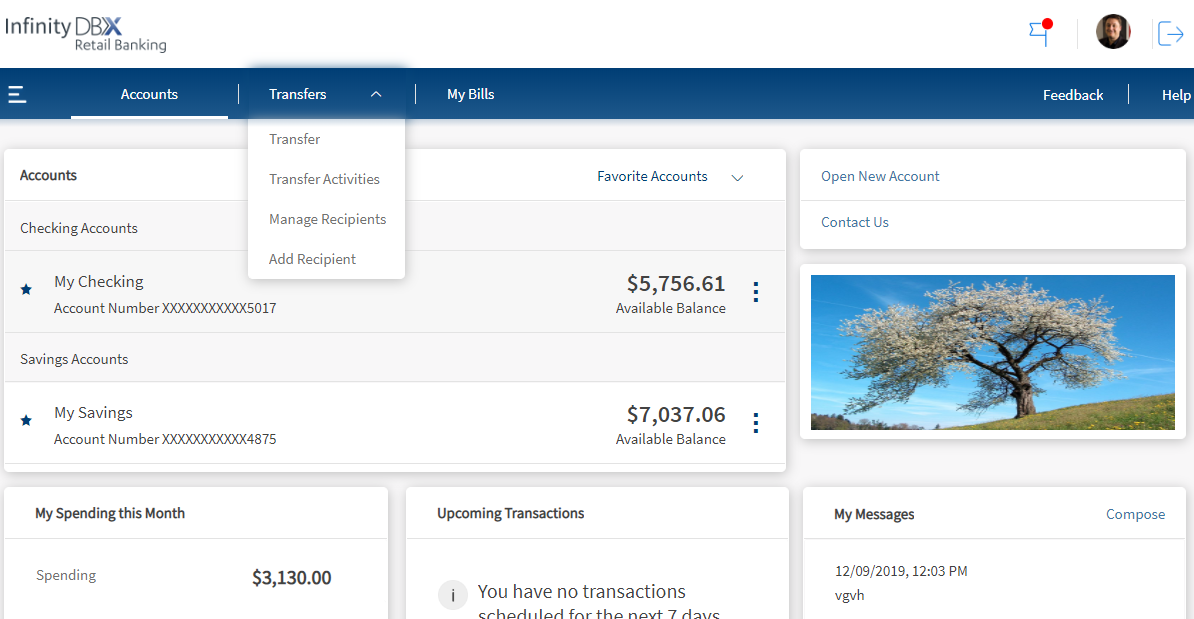Click the Contact Us link
The height and width of the screenshot is (619, 1194).
tap(854, 222)
